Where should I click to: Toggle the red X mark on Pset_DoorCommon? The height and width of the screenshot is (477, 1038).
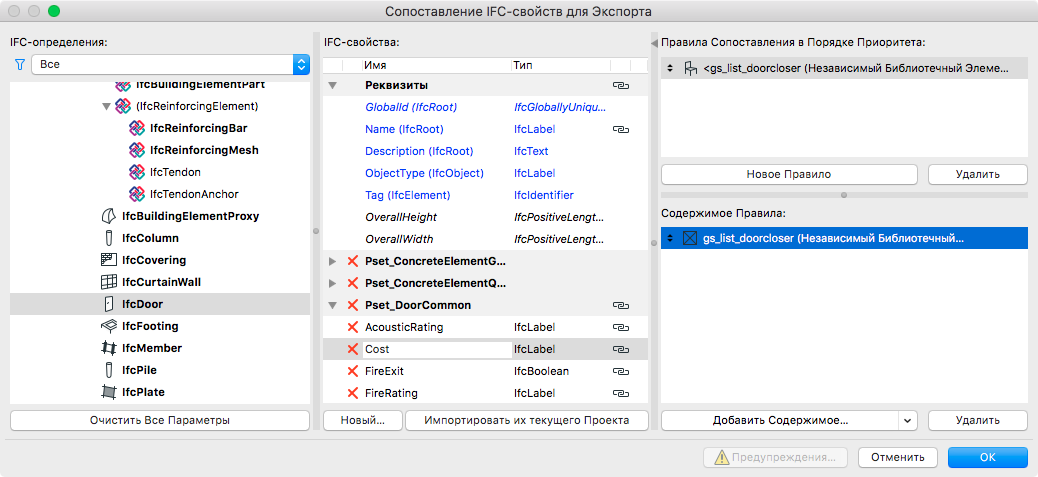352,305
